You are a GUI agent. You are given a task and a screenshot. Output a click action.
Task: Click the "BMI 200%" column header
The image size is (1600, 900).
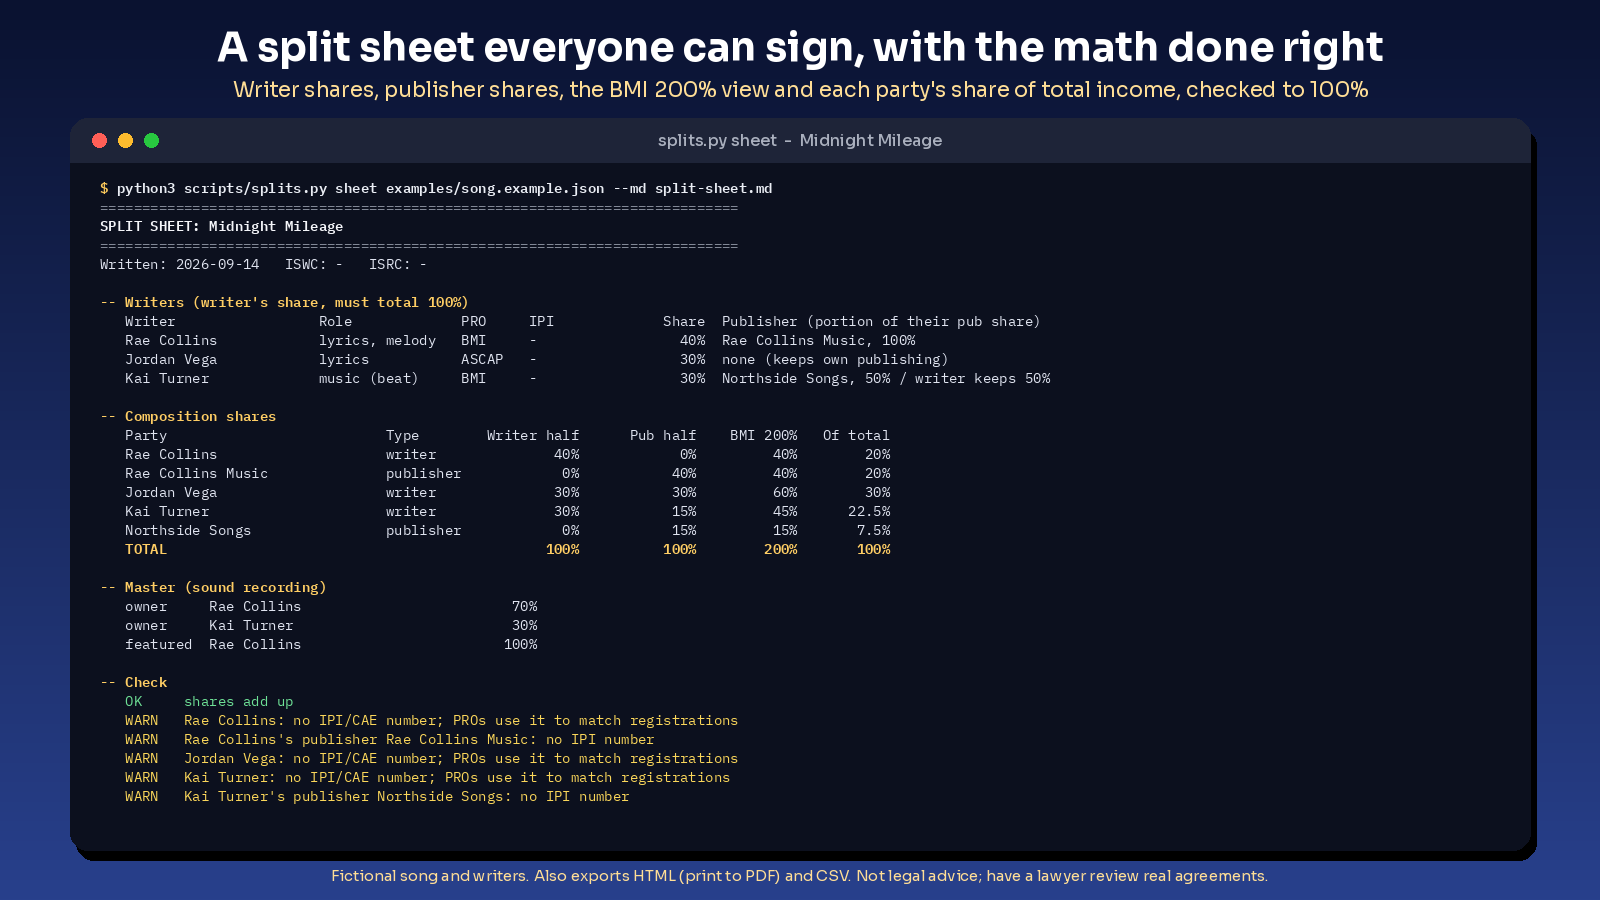coord(764,435)
